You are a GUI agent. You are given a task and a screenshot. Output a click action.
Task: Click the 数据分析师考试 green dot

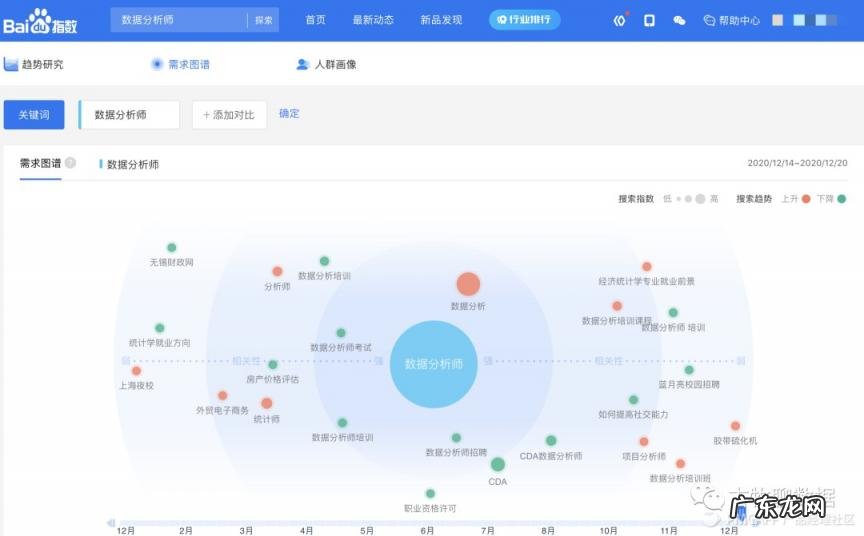341,333
